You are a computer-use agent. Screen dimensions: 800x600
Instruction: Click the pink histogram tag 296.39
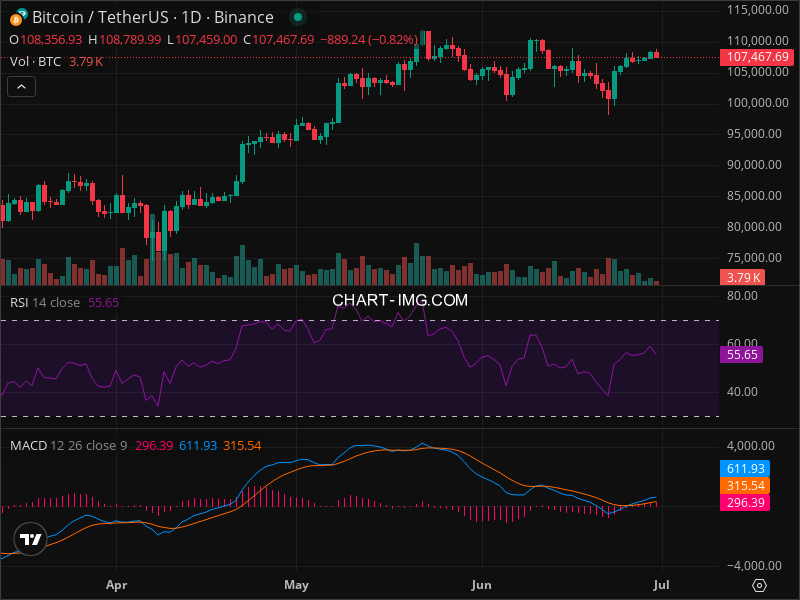coord(745,503)
